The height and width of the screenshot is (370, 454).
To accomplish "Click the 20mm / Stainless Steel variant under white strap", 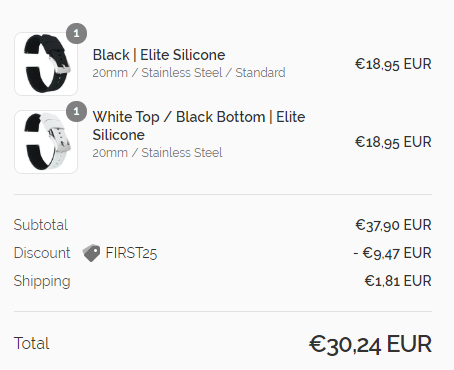I will point(157,153).
